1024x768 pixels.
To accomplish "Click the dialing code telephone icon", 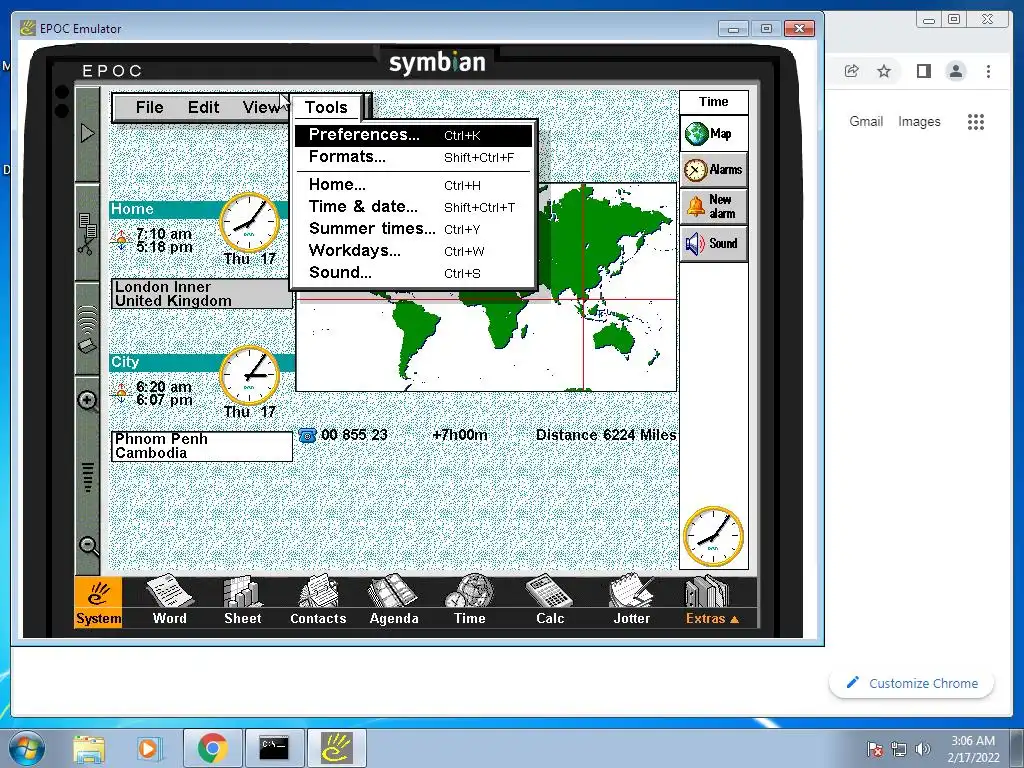I will point(307,435).
